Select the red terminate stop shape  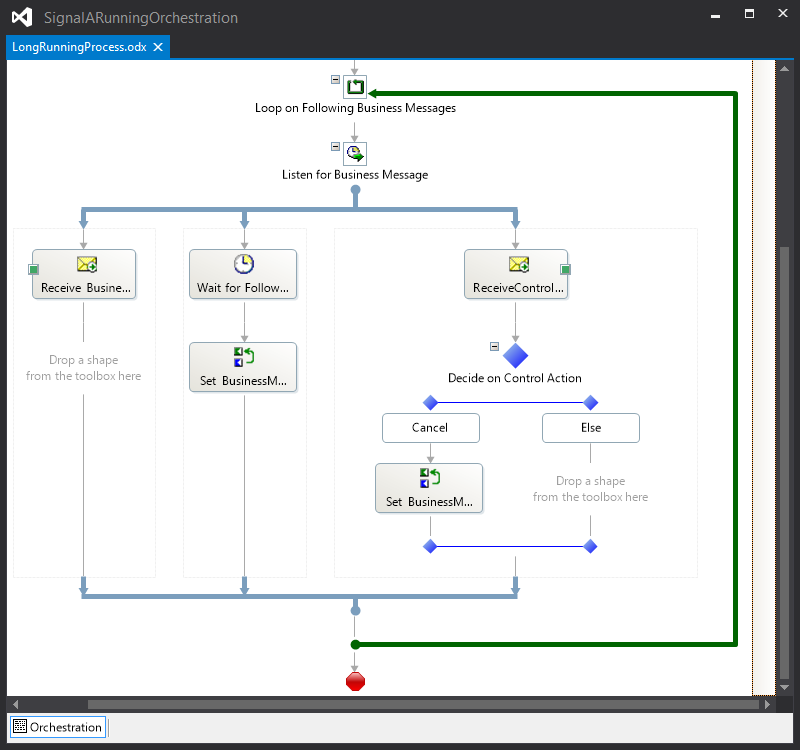click(x=355, y=681)
